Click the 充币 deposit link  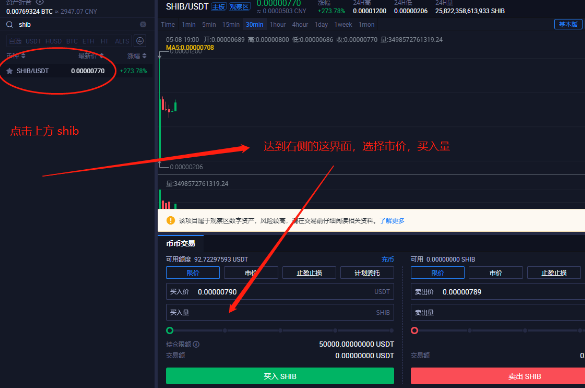tap(388, 259)
